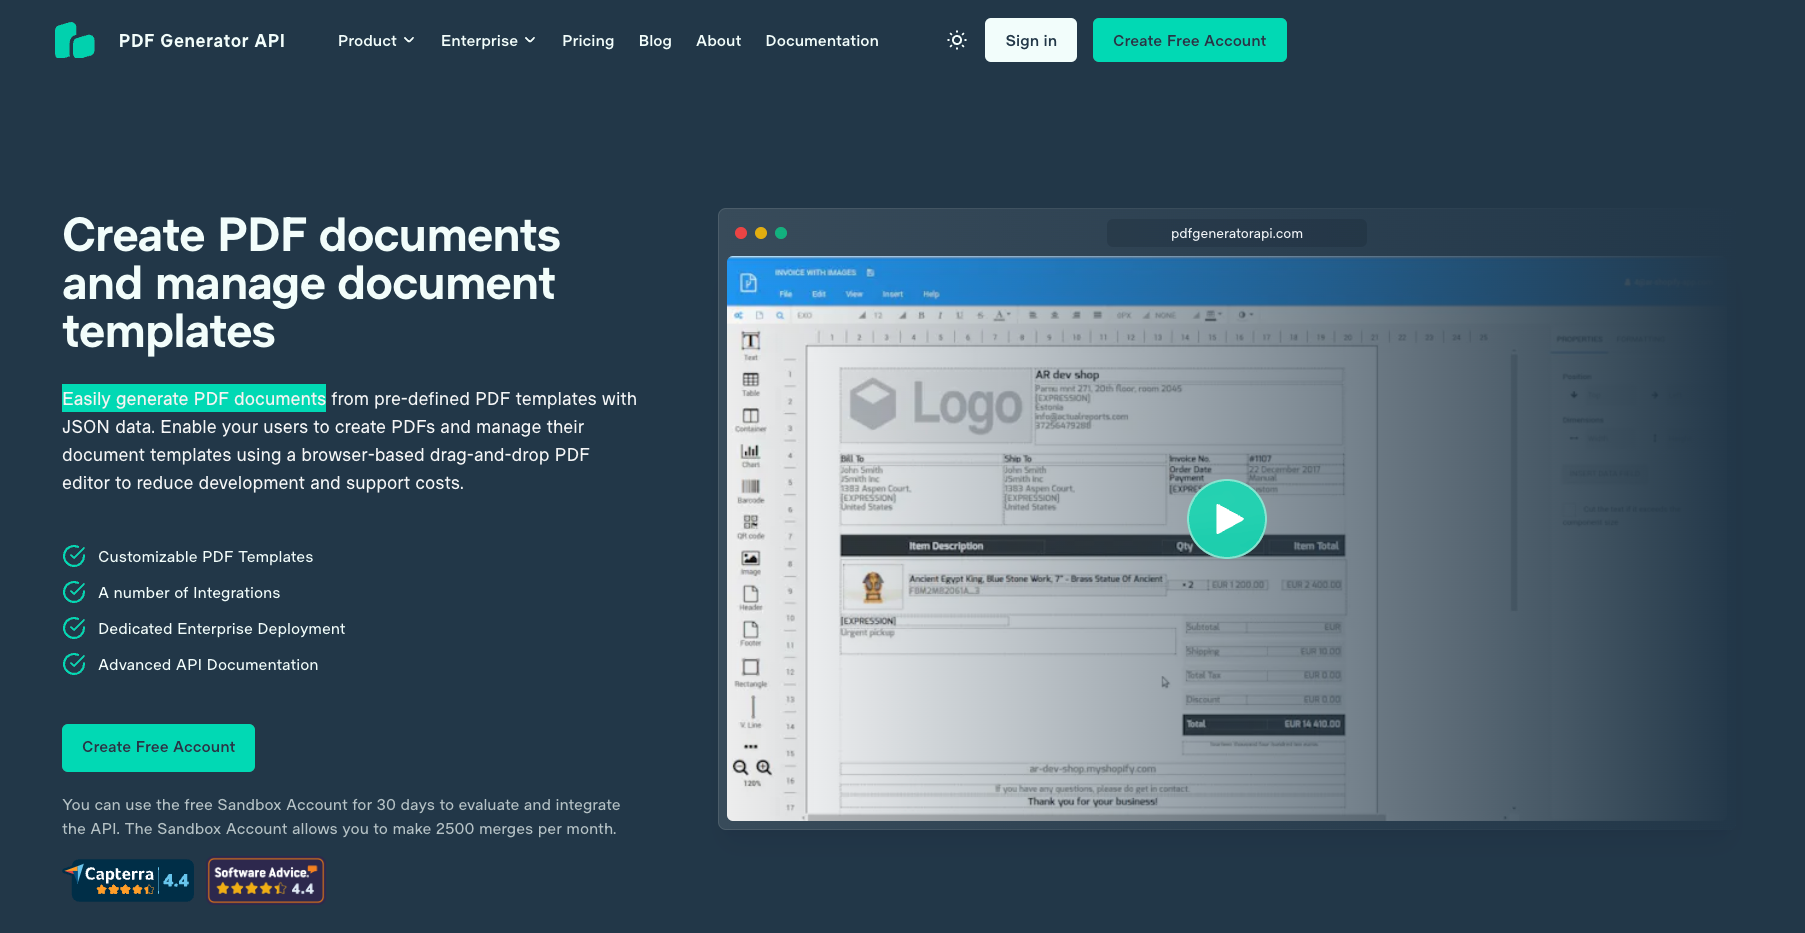Click the View menu in the editor
This screenshot has height=933, width=1805.
854,293
